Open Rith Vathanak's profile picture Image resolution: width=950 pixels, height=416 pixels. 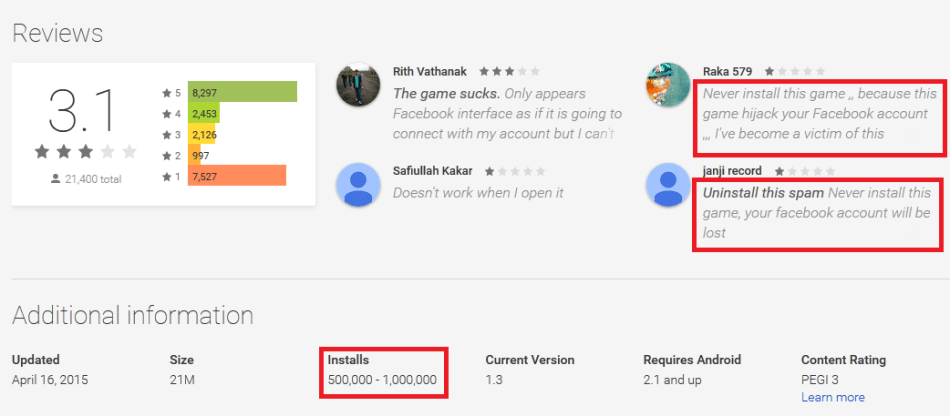tap(357, 85)
